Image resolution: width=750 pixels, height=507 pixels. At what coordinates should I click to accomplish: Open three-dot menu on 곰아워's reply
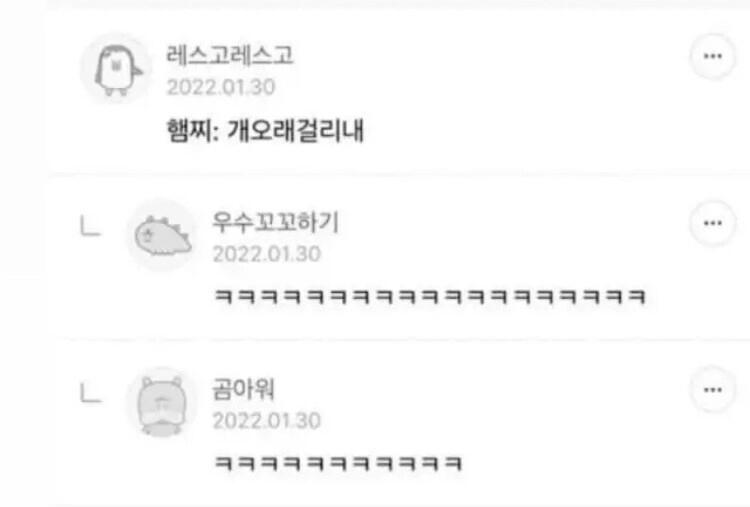coord(713,390)
